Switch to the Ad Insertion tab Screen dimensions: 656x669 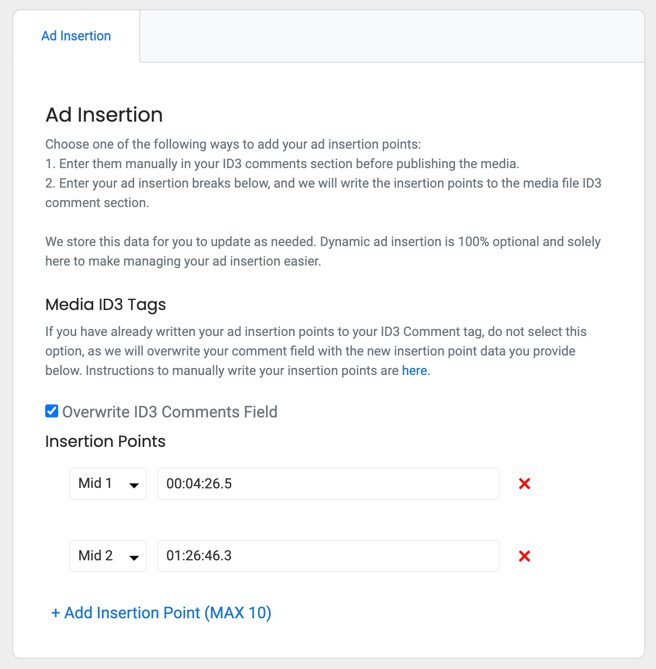pyautogui.click(x=76, y=36)
